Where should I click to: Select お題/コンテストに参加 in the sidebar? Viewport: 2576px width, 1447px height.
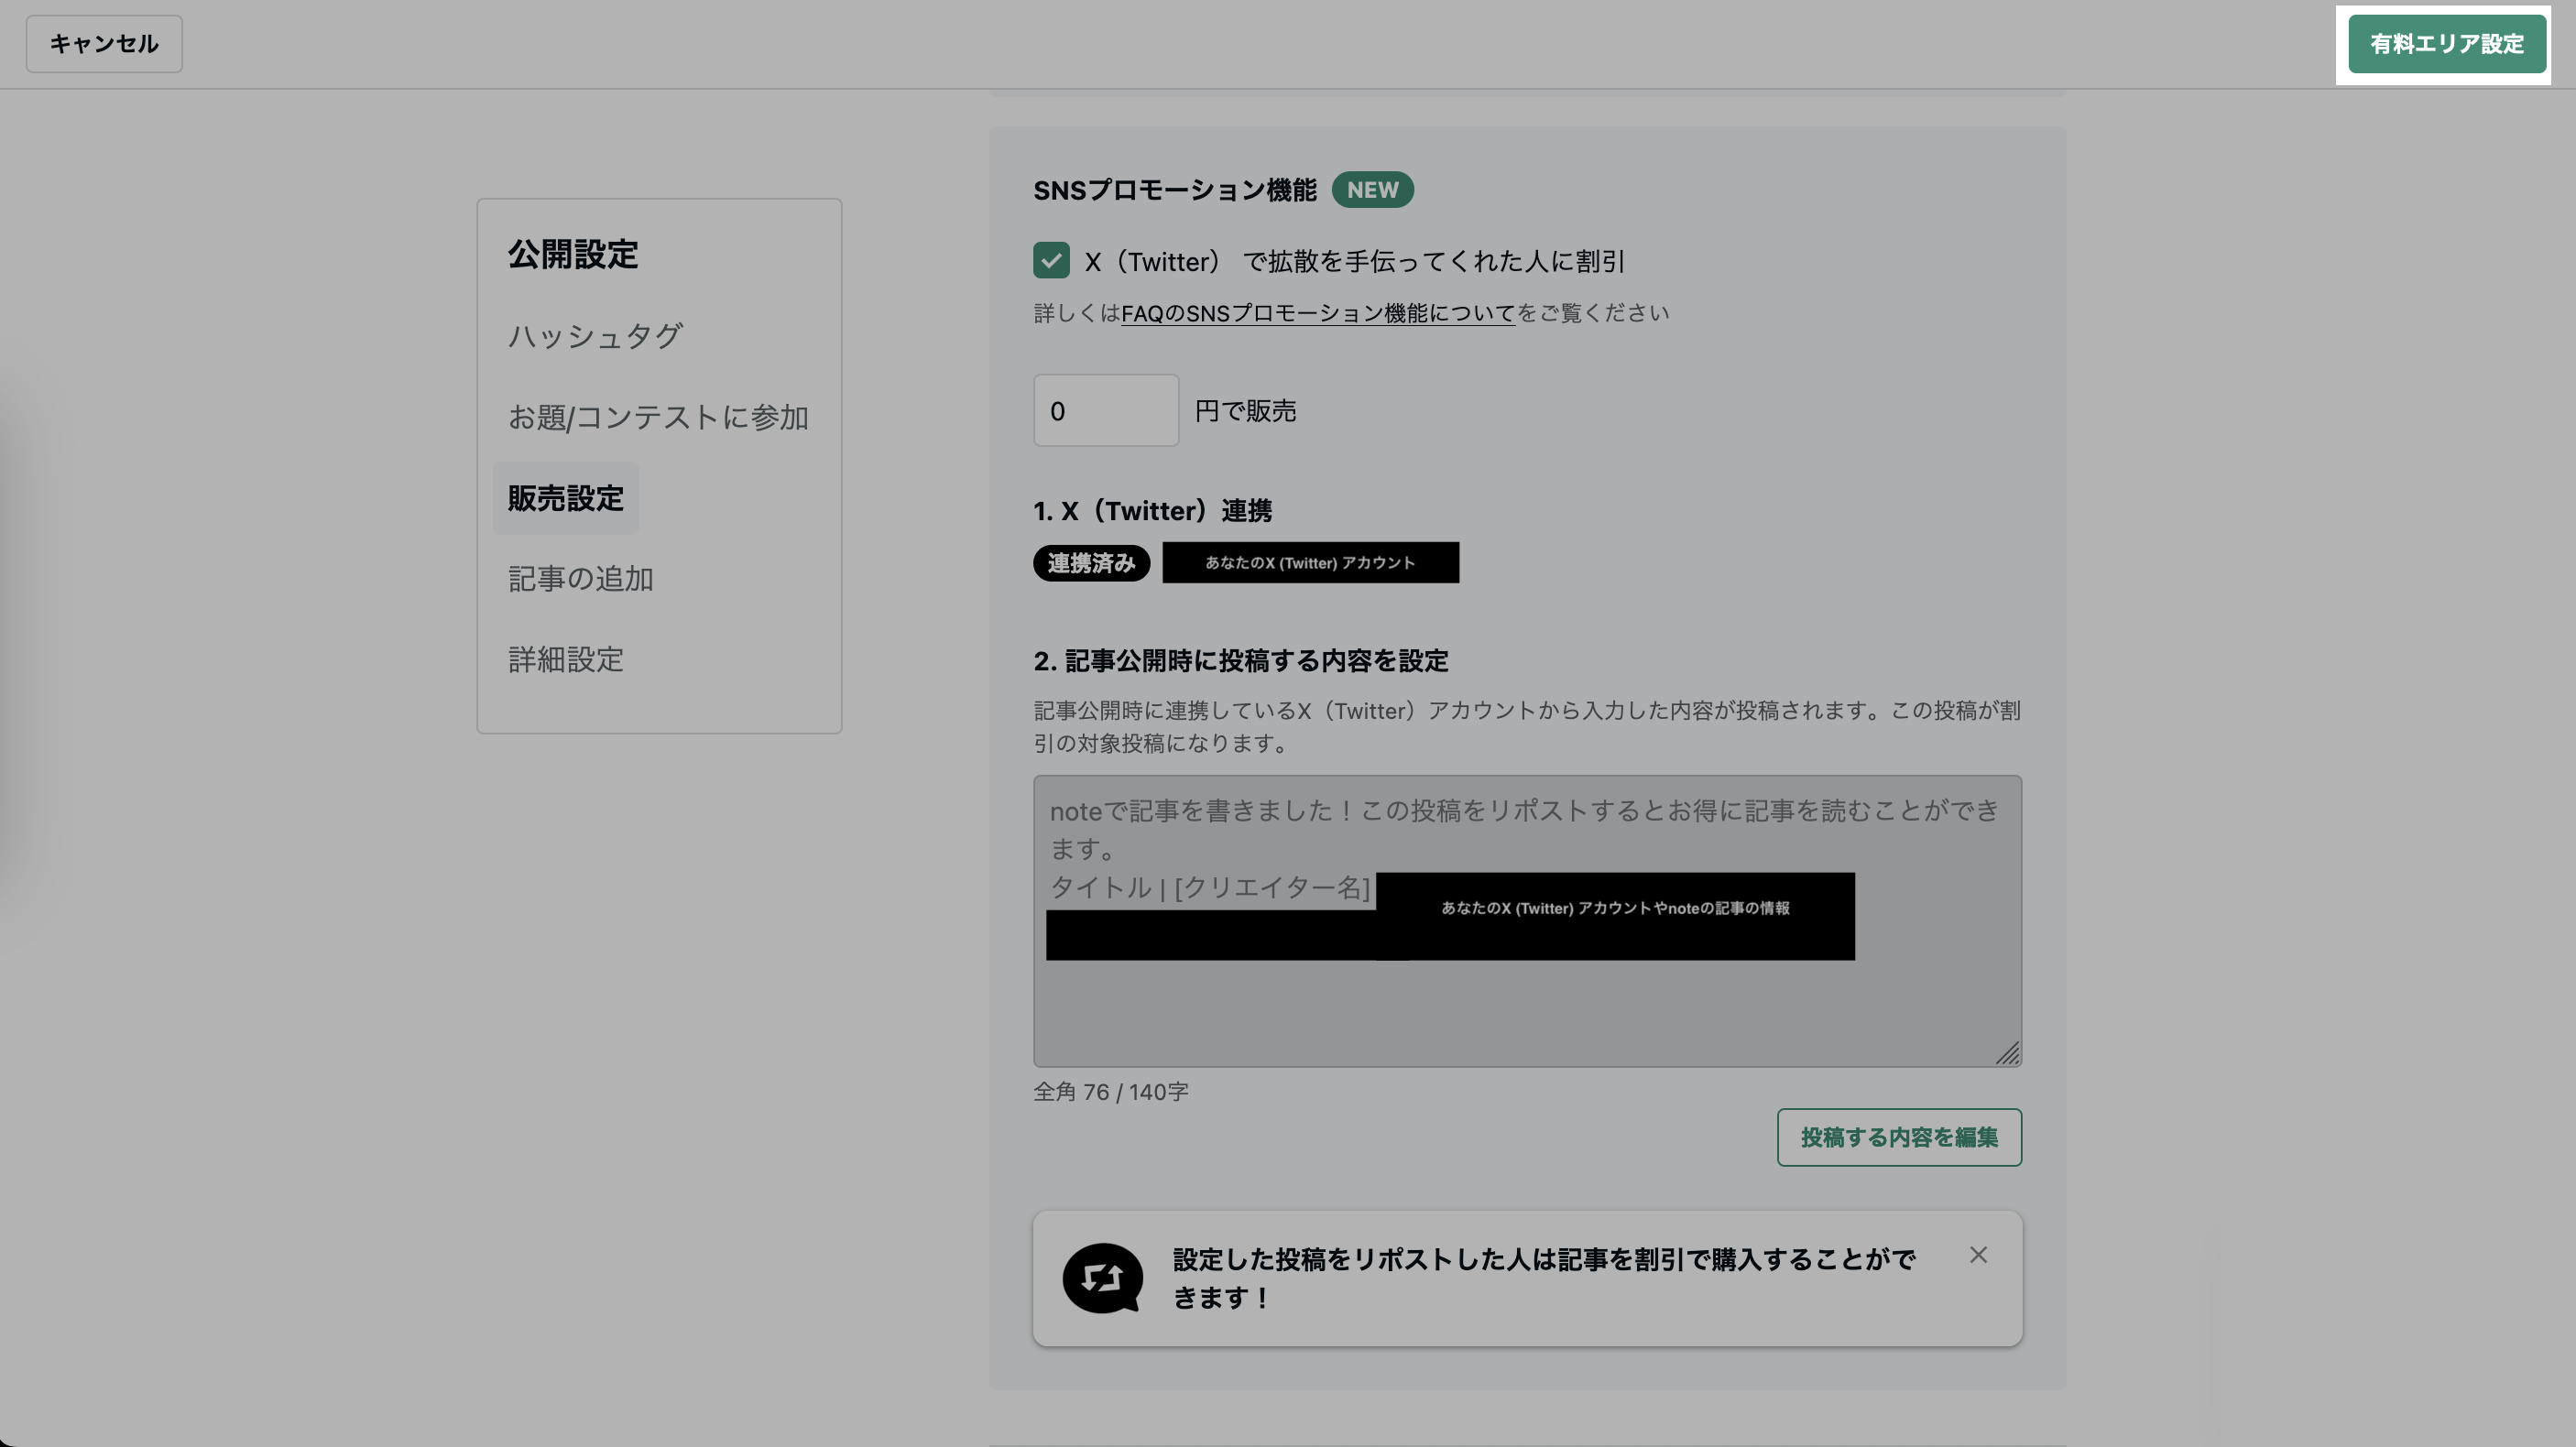[658, 417]
